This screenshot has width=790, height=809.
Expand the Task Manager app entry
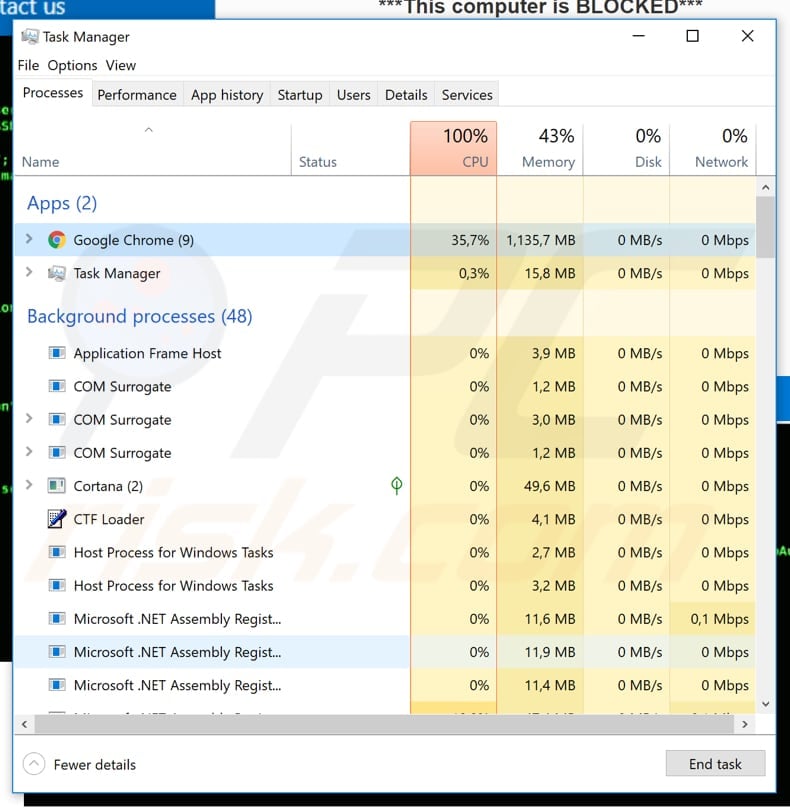[x=29, y=272]
